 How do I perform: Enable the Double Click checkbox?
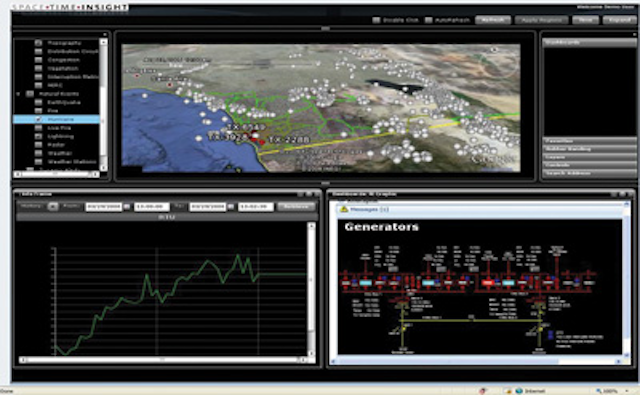pos(376,20)
